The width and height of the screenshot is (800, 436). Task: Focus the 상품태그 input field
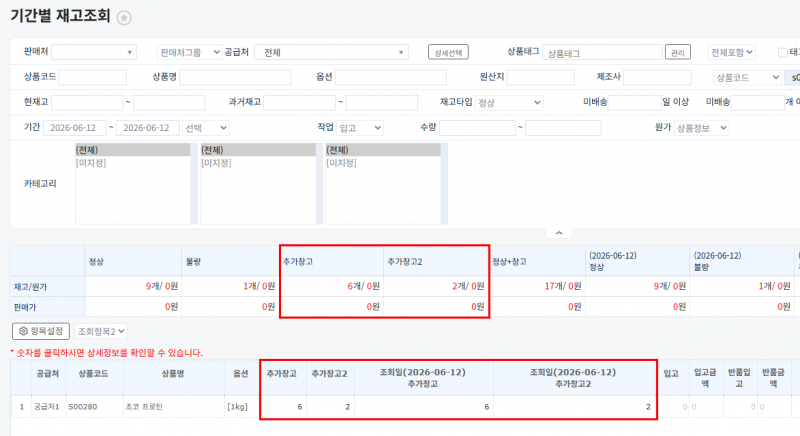click(x=603, y=52)
